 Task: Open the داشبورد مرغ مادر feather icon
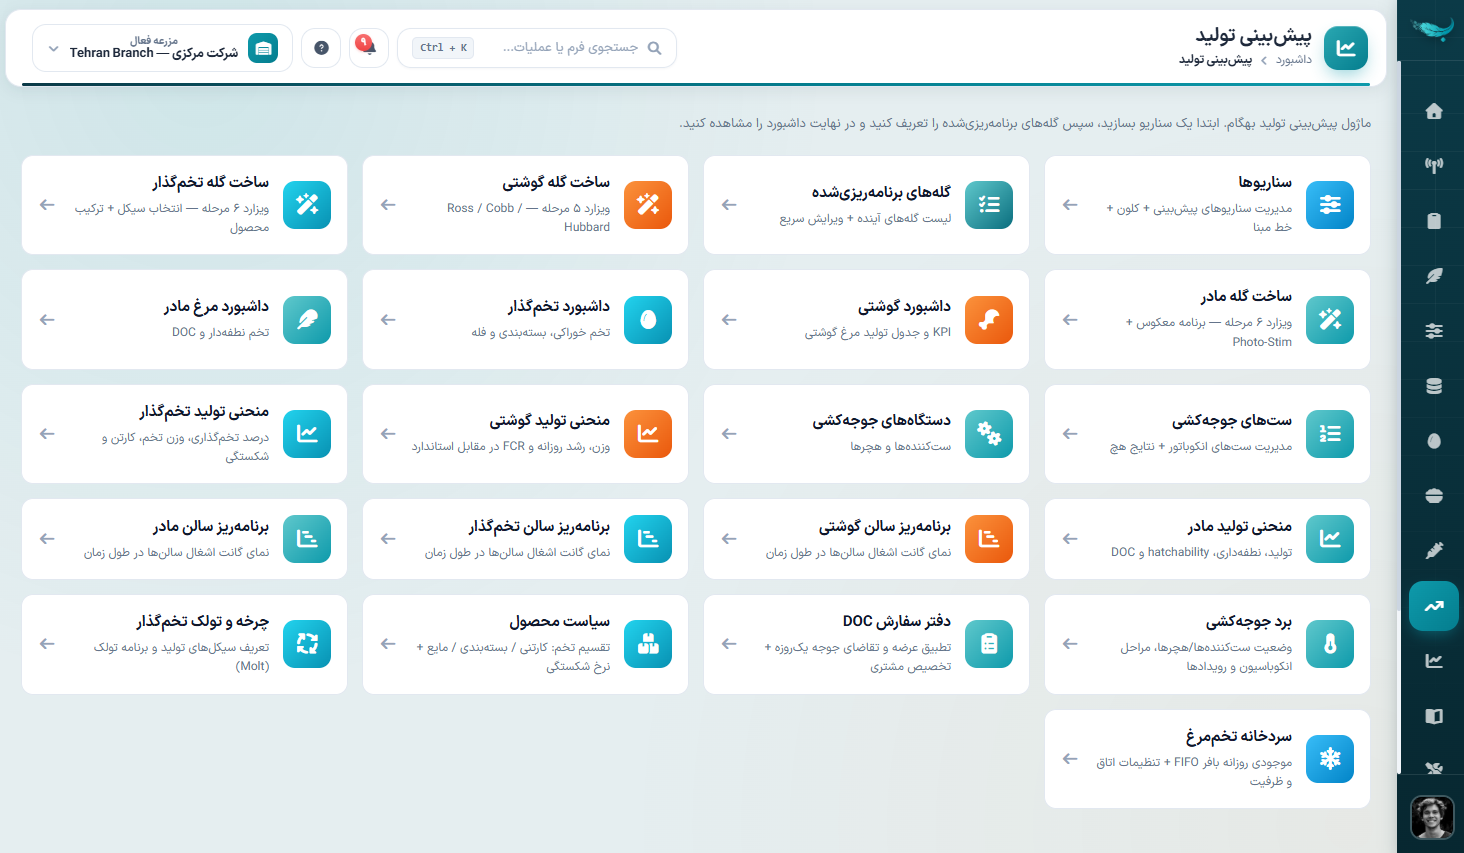307,320
